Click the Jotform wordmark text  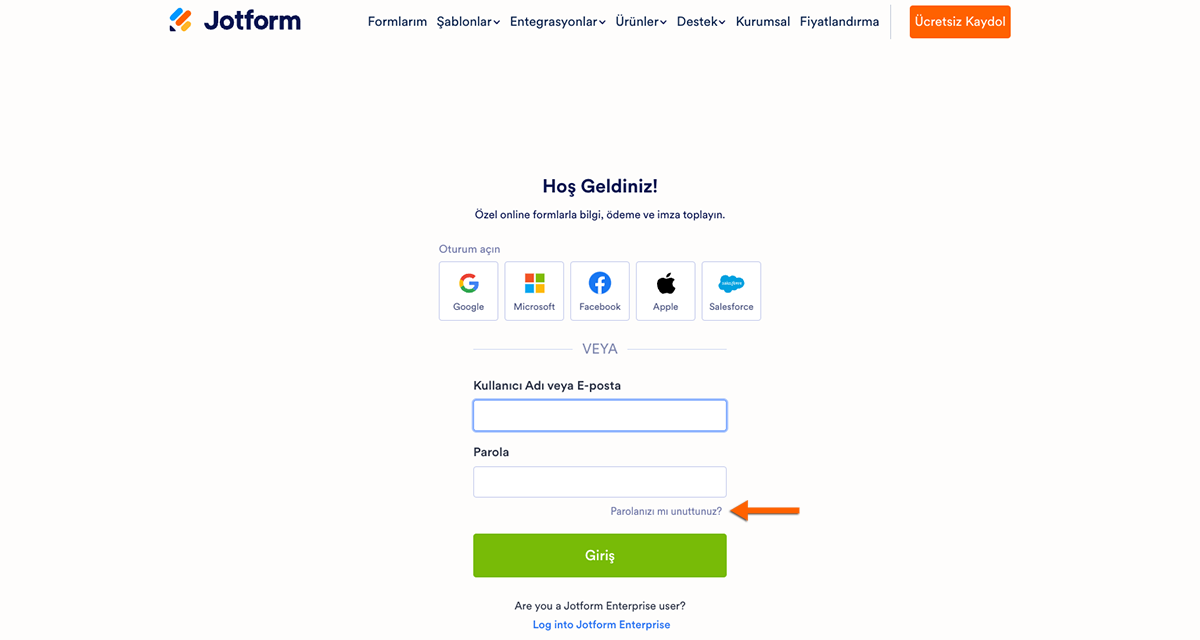pos(252,20)
